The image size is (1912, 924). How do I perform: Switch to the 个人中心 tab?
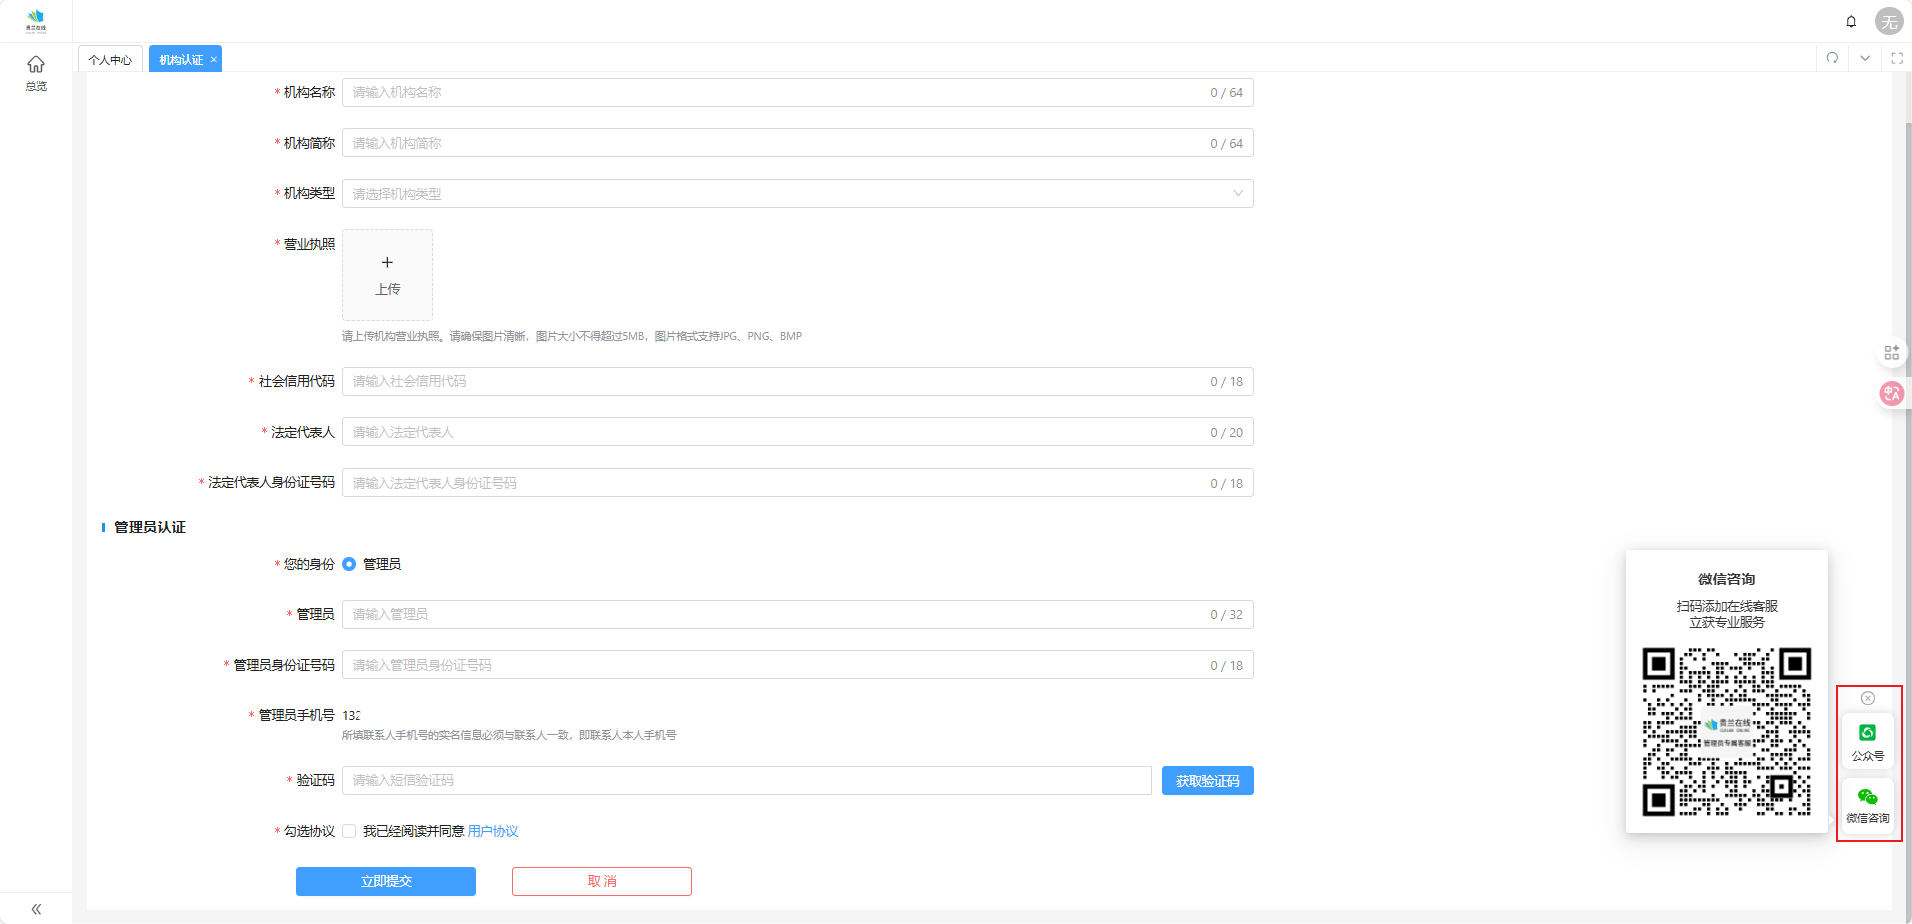(110, 60)
